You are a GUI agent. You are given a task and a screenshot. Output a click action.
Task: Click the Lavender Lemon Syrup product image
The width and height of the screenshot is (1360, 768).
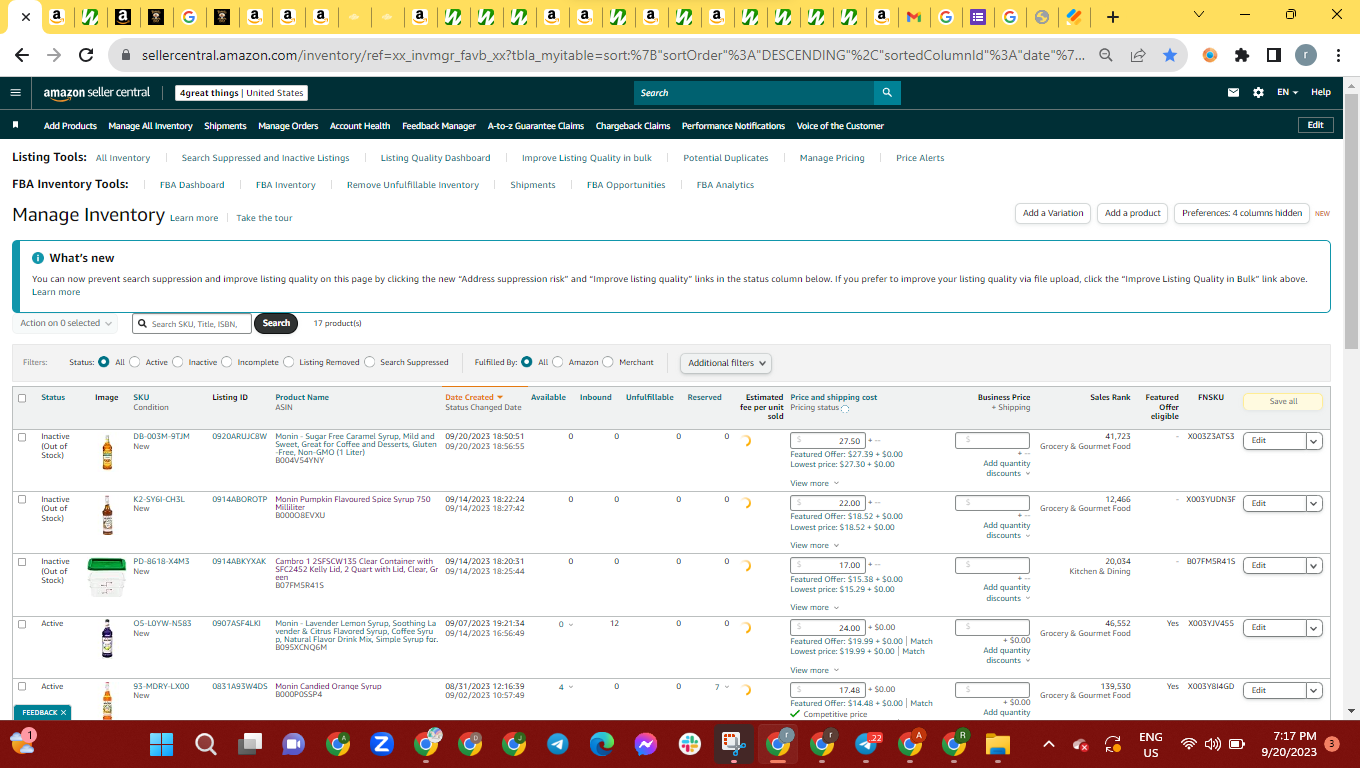107,638
